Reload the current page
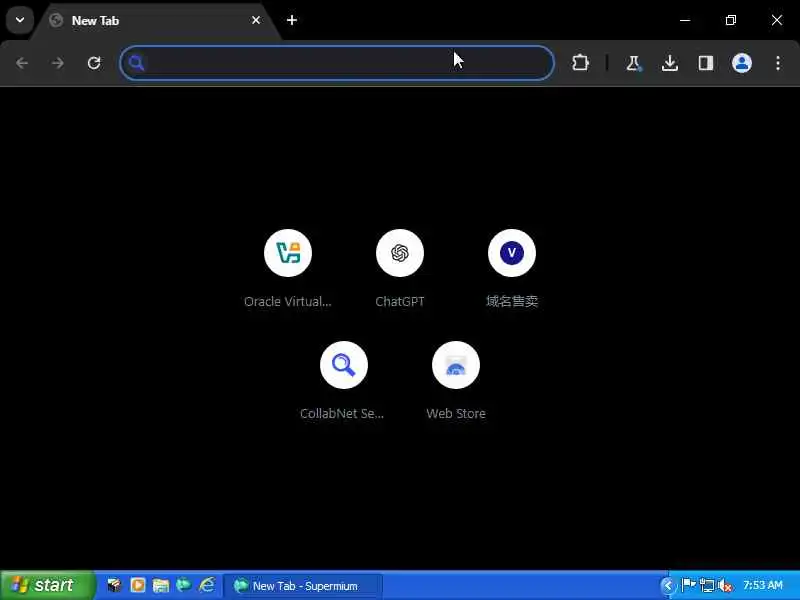The image size is (800, 600). (x=94, y=63)
